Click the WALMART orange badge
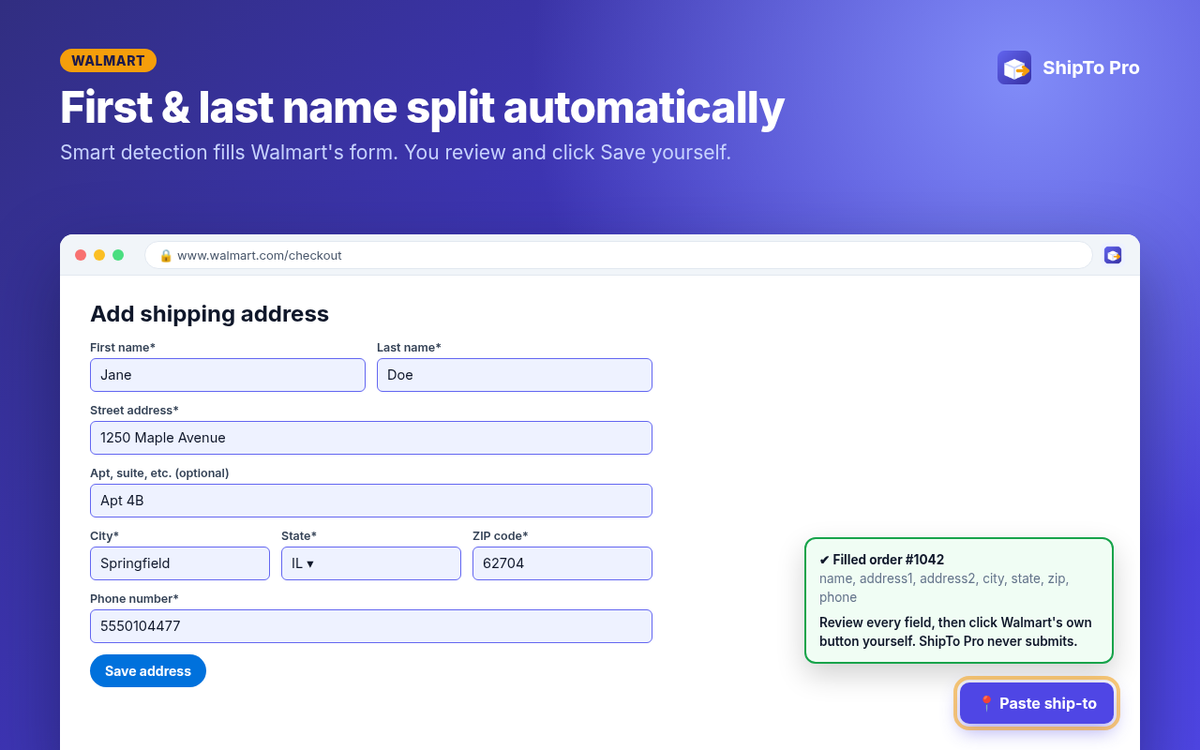This screenshot has width=1200, height=750. [x=108, y=60]
